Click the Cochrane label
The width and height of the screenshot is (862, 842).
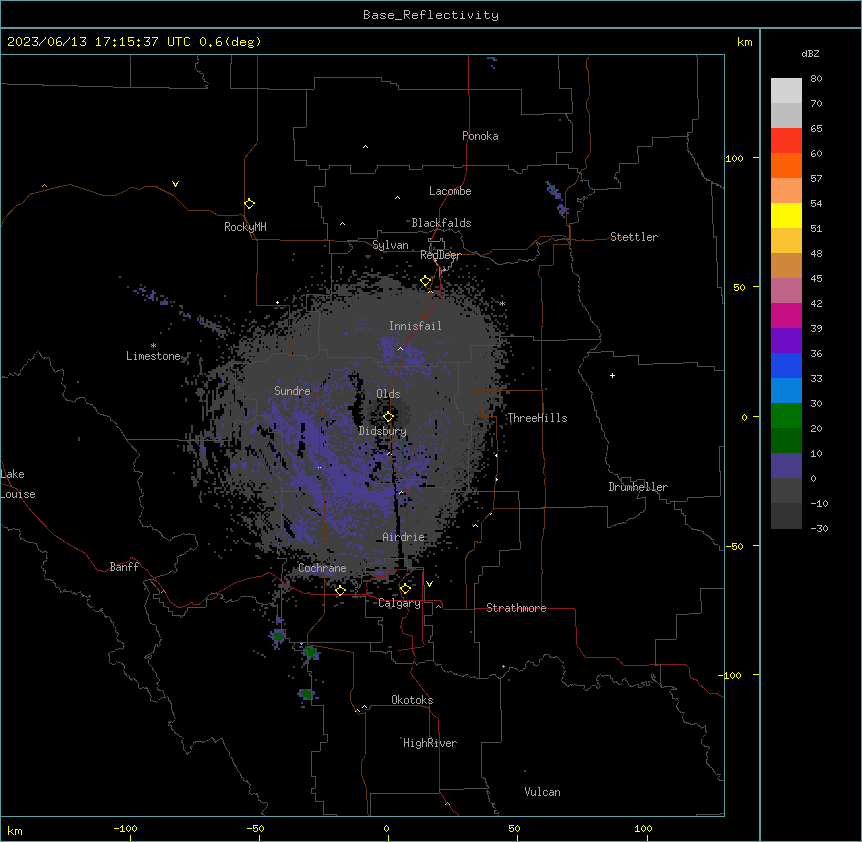(x=322, y=568)
